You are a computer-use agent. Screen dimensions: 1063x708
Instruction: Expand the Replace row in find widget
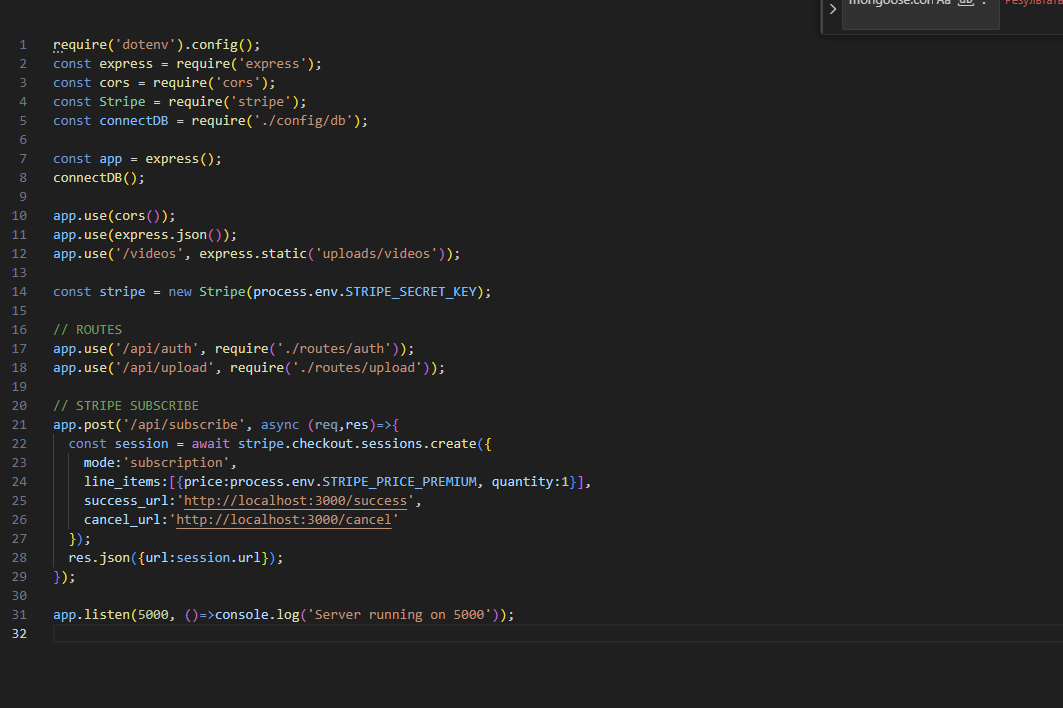pos(833,9)
